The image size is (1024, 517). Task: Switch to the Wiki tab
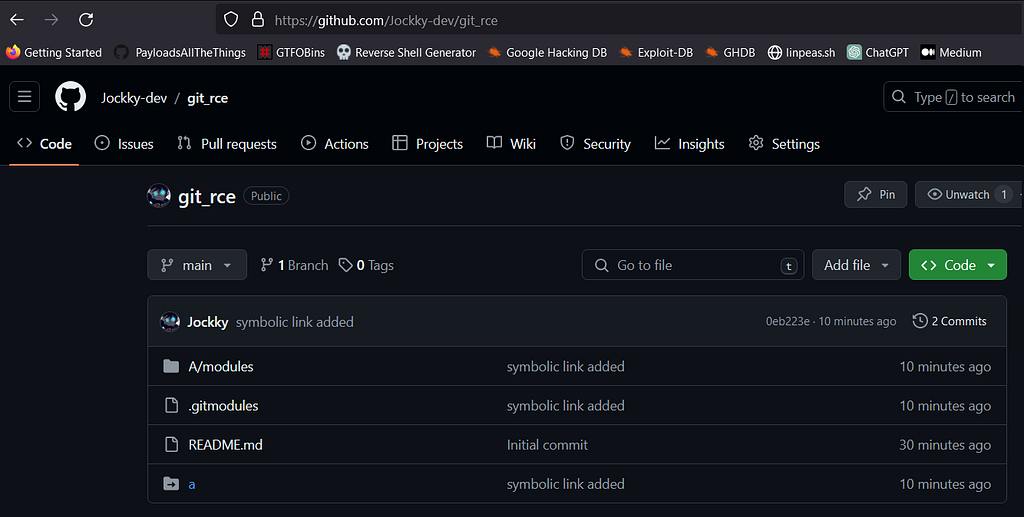[511, 144]
